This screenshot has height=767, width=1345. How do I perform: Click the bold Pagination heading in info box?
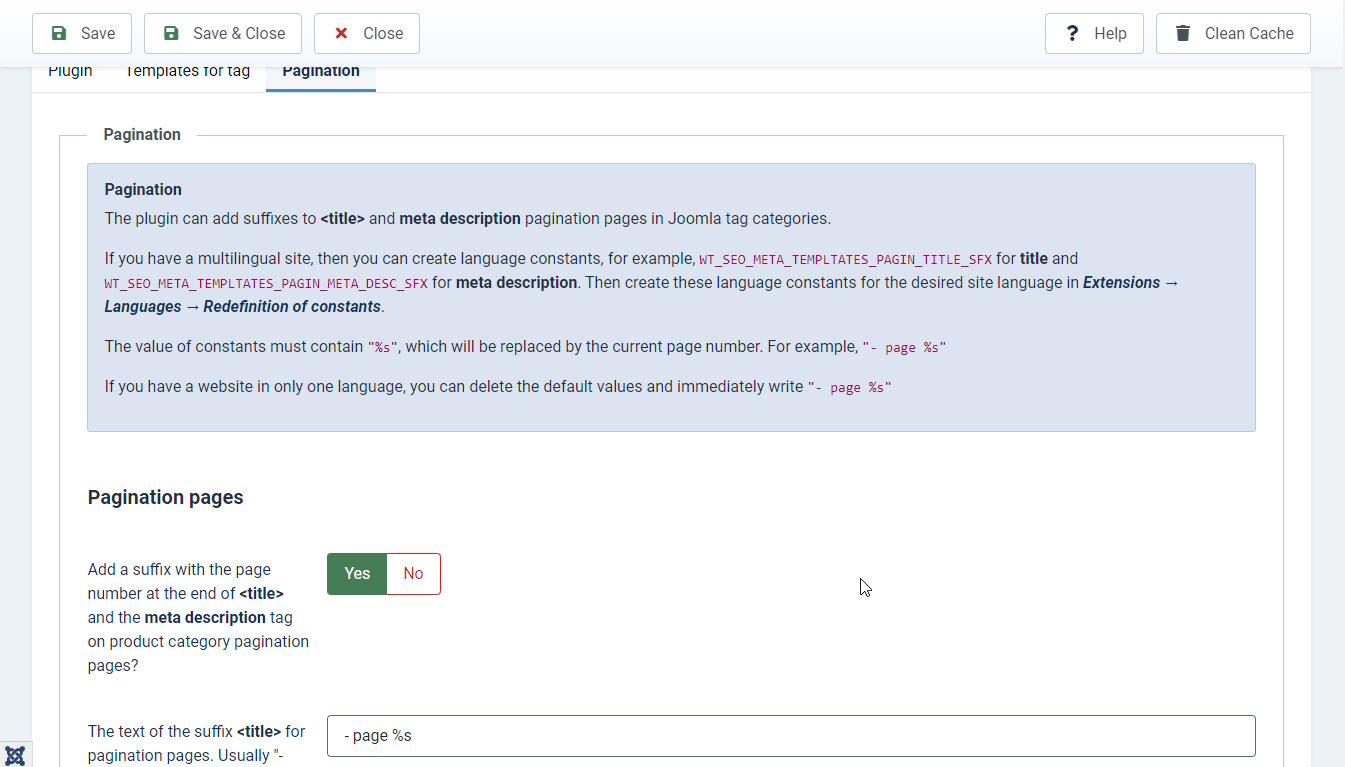click(143, 190)
